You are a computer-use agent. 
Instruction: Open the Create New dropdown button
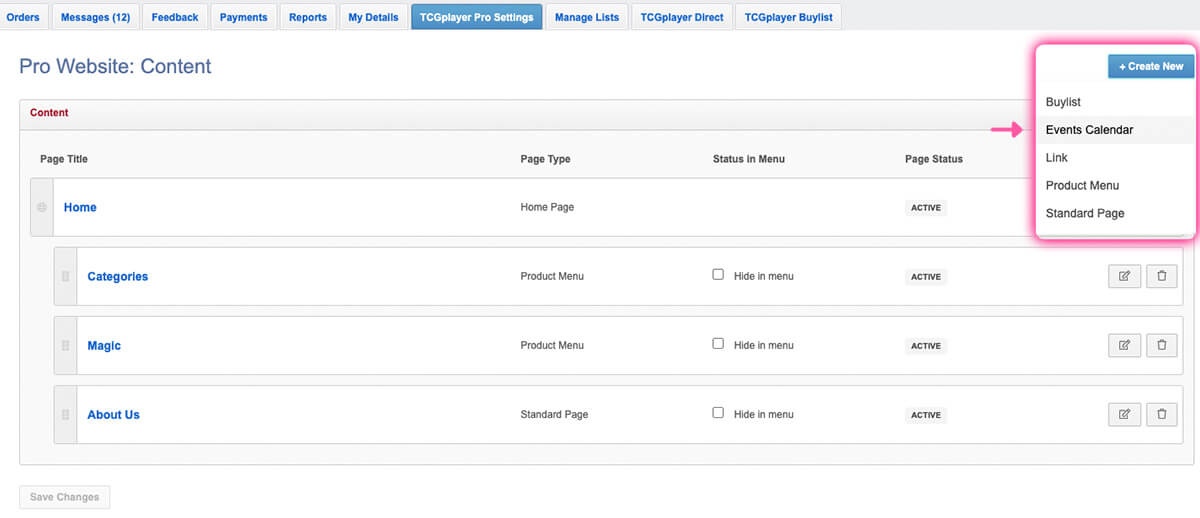click(1151, 66)
